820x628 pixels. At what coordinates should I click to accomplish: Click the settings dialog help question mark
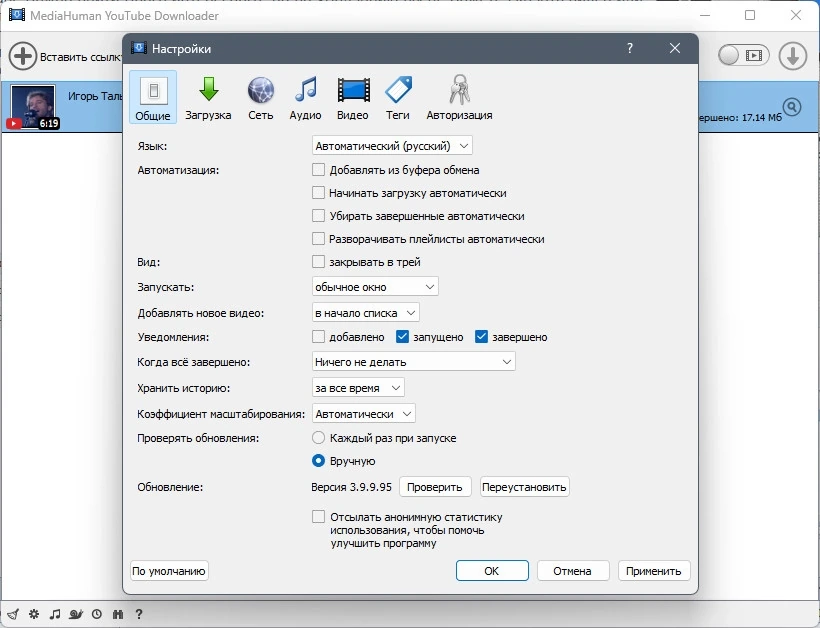click(x=630, y=48)
